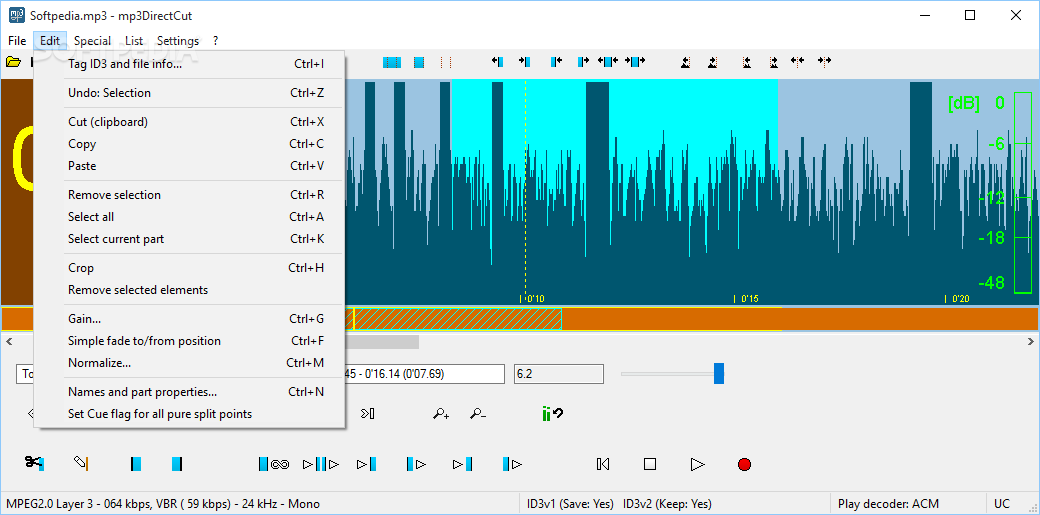Click the first black peak-arrow toolbar icon

[686, 62]
